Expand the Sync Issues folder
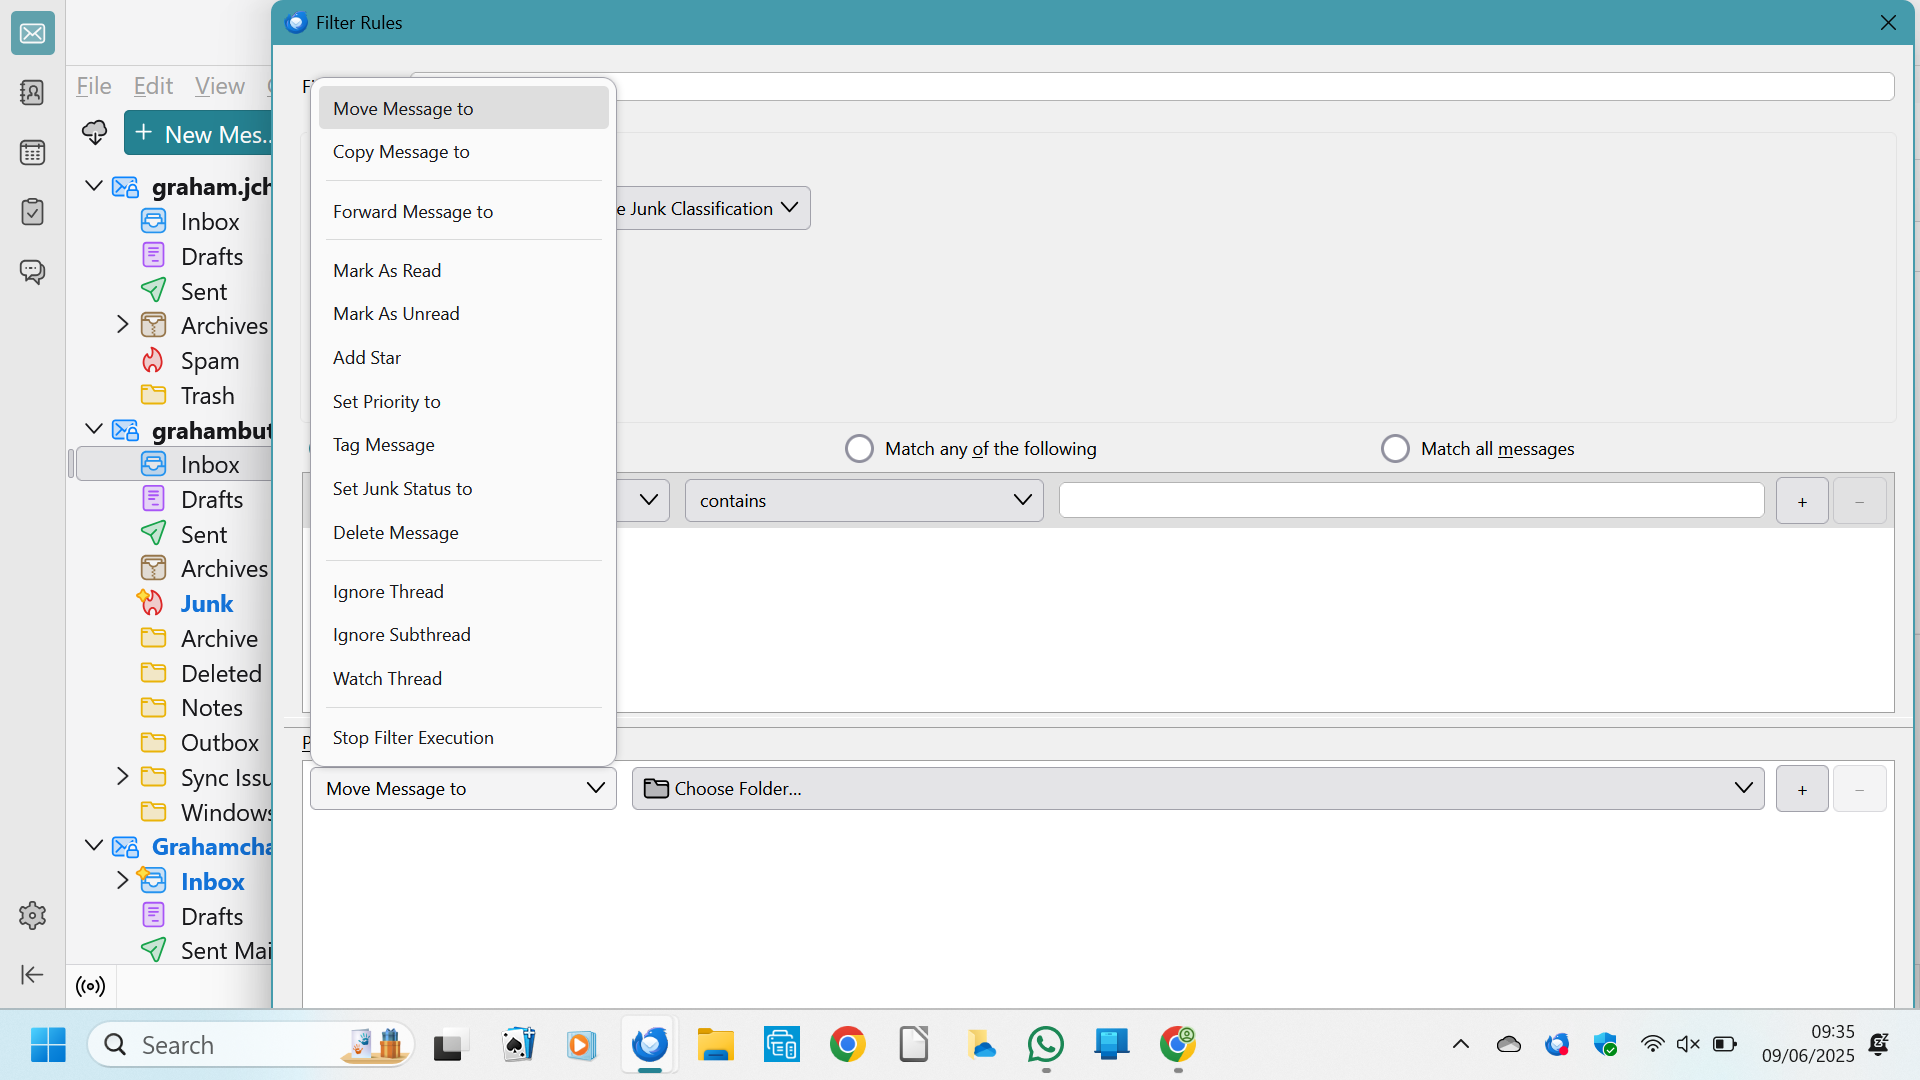The width and height of the screenshot is (1920, 1080). tap(122, 777)
